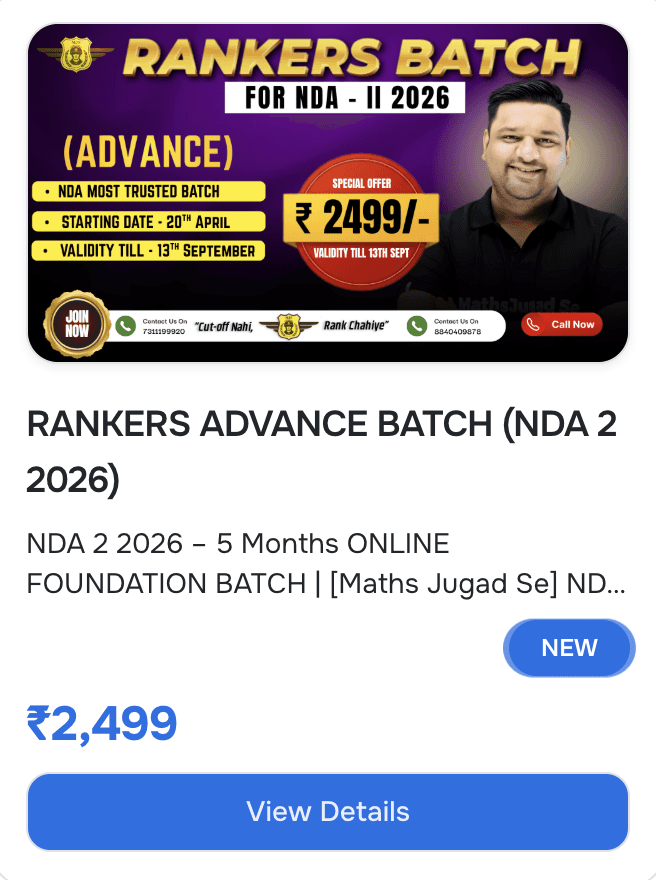This screenshot has width=656, height=880.
Task: Click the green phone icon near 7311199920
Action: tap(126, 326)
